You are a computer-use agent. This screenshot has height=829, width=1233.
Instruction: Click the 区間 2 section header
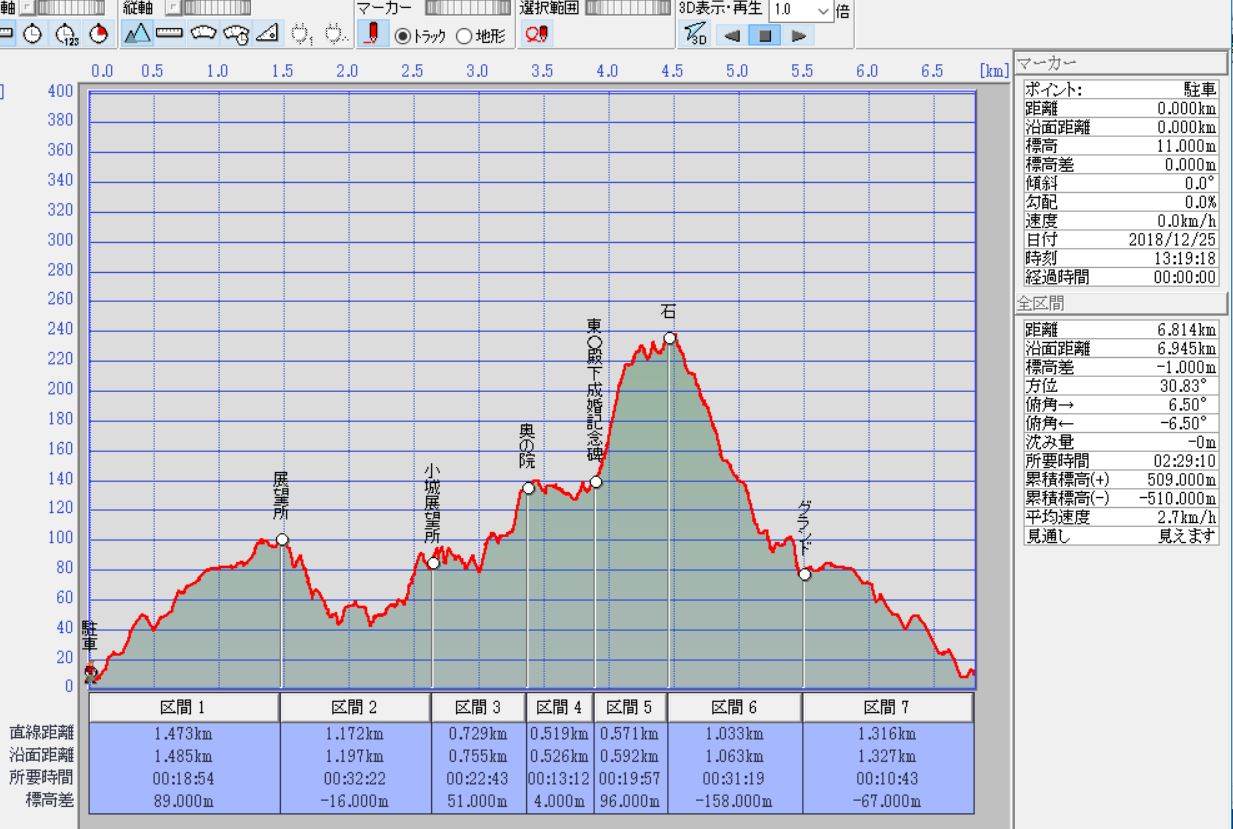pyautogui.click(x=355, y=707)
